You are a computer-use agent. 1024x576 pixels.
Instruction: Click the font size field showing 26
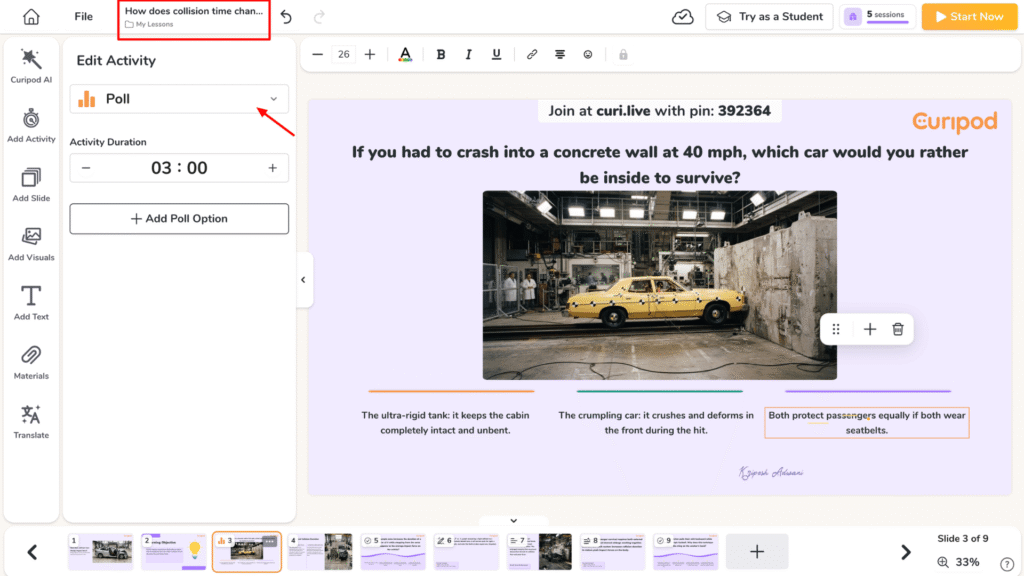pyautogui.click(x=344, y=54)
